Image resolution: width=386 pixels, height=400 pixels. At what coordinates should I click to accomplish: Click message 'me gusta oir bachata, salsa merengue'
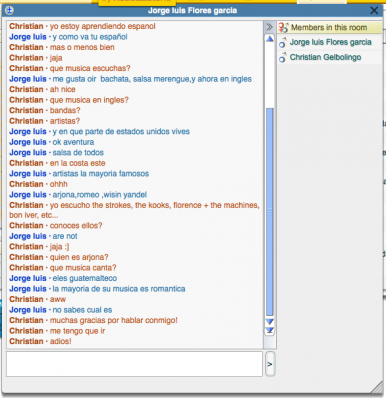click(152, 79)
